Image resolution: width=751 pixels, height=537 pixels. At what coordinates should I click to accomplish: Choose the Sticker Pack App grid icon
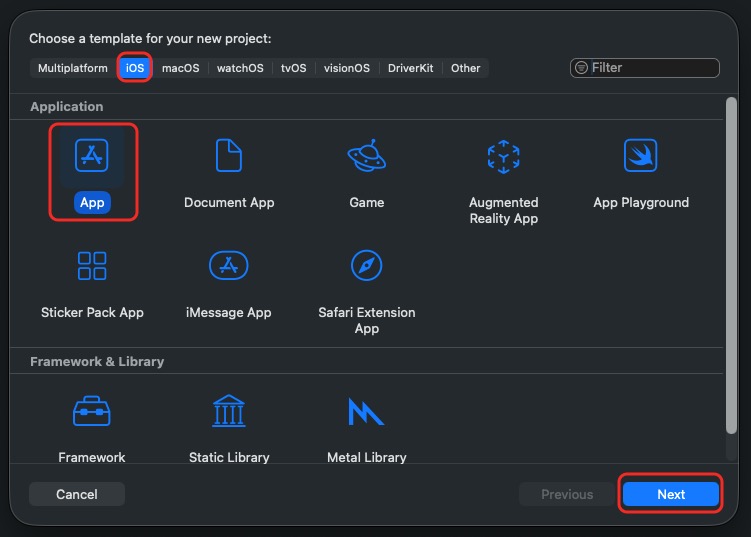(x=92, y=265)
